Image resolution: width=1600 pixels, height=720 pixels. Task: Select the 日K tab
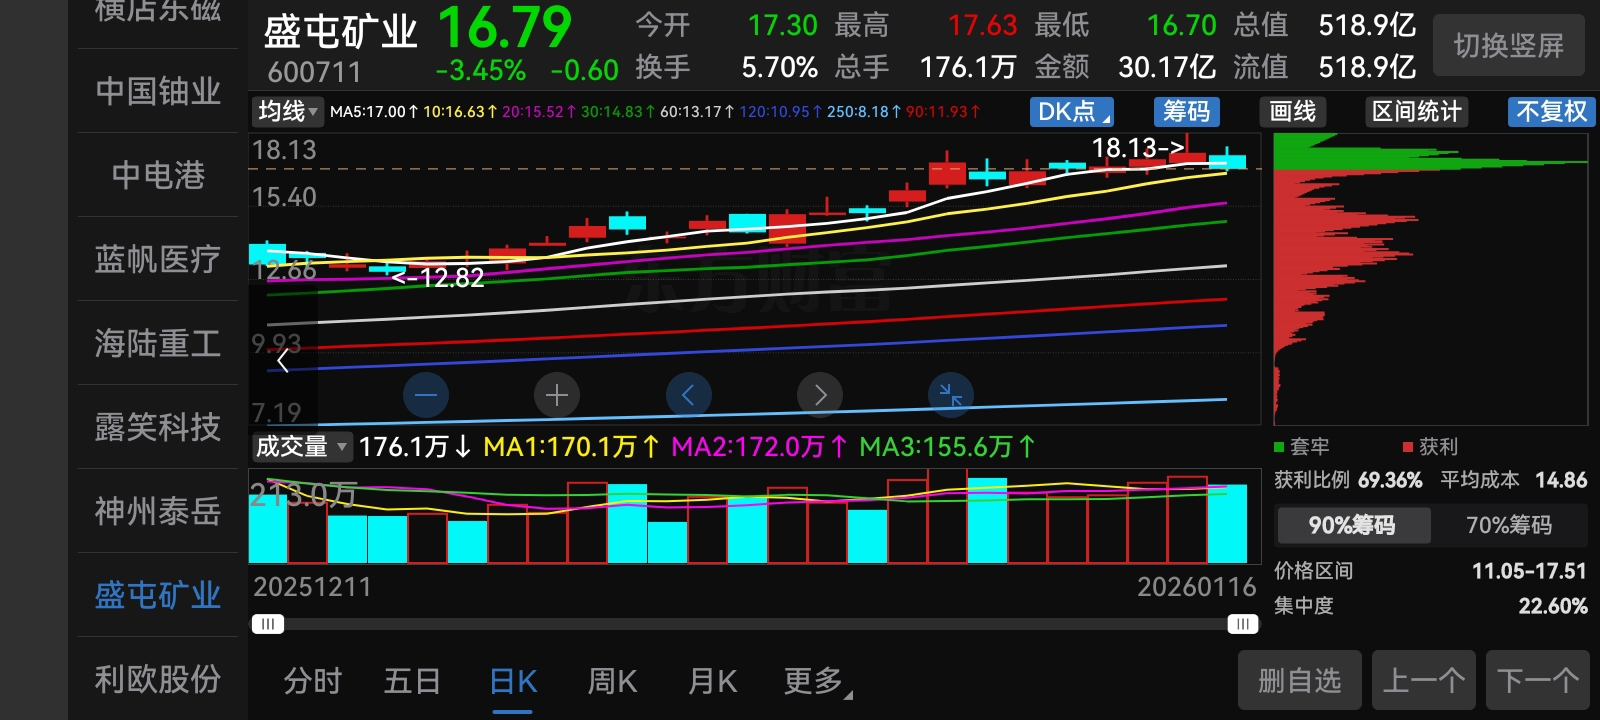[x=513, y=681]
